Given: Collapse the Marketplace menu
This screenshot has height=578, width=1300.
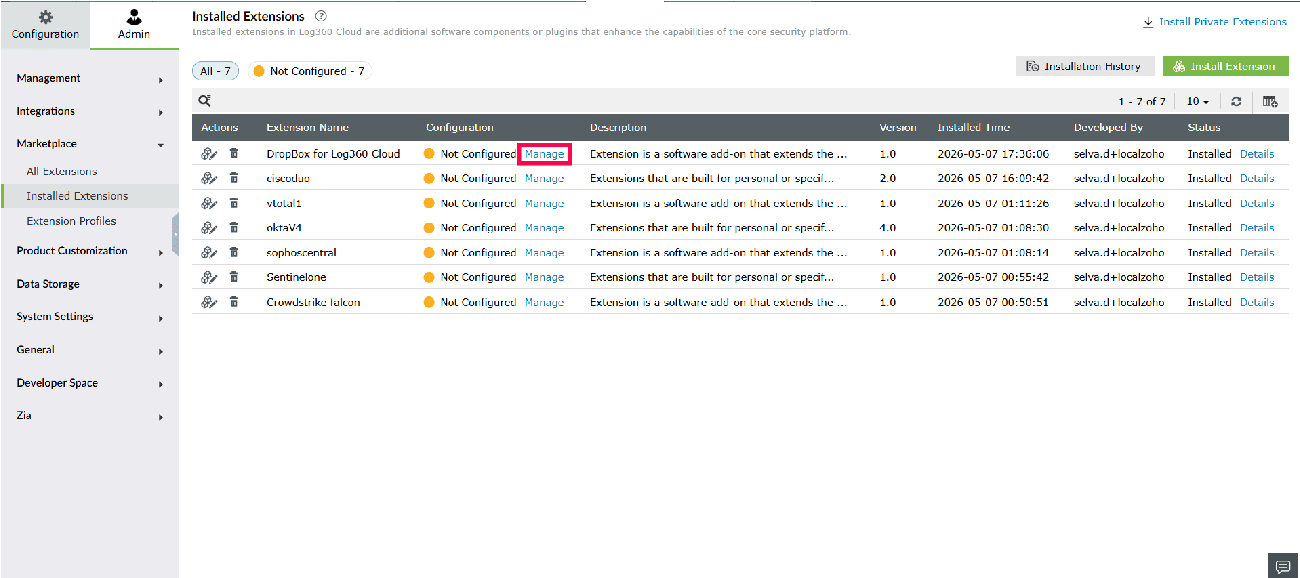Looking at the screenshot, I should [89, 144].
